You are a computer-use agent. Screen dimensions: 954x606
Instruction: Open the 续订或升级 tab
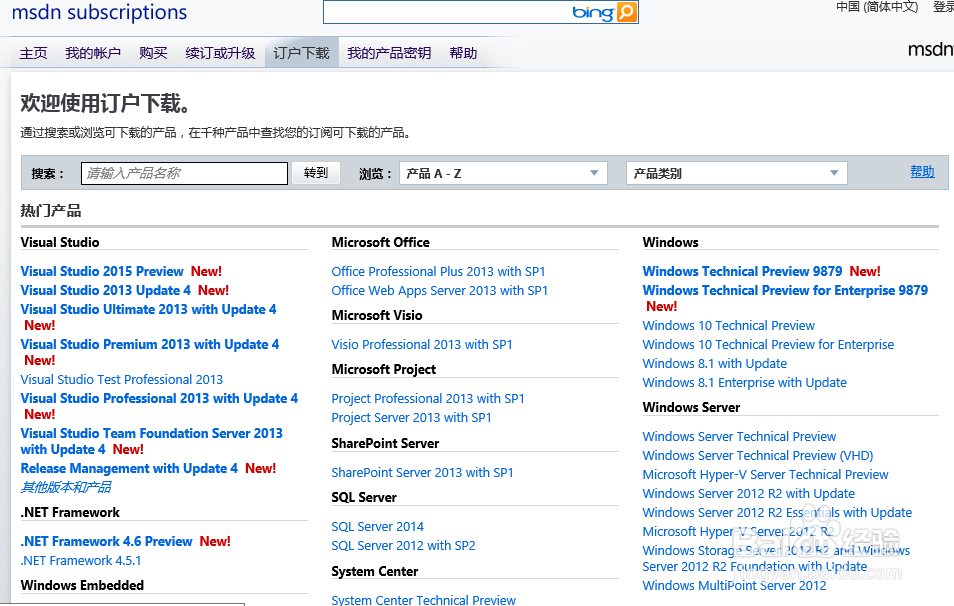pyautogui.click(x=220, y=54)
